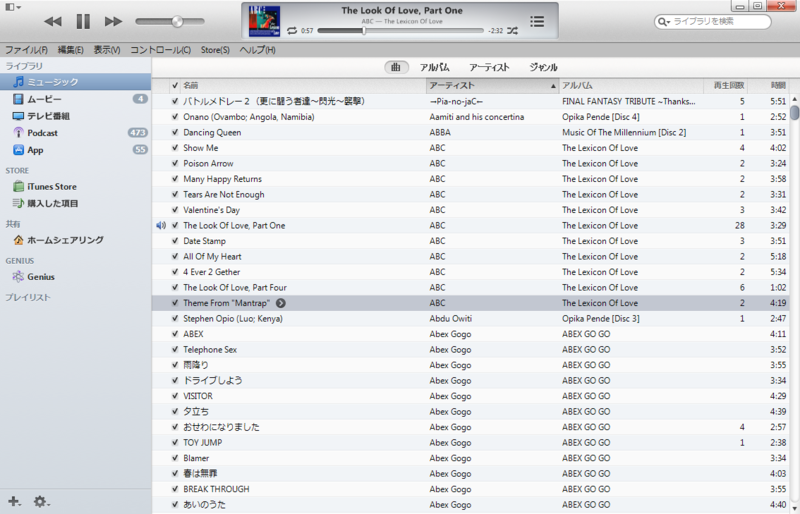Uncheck the Poison Arrow checkbox
This screenshot has height=514, width=800.
pyautogui.click(x=175, y=163)
